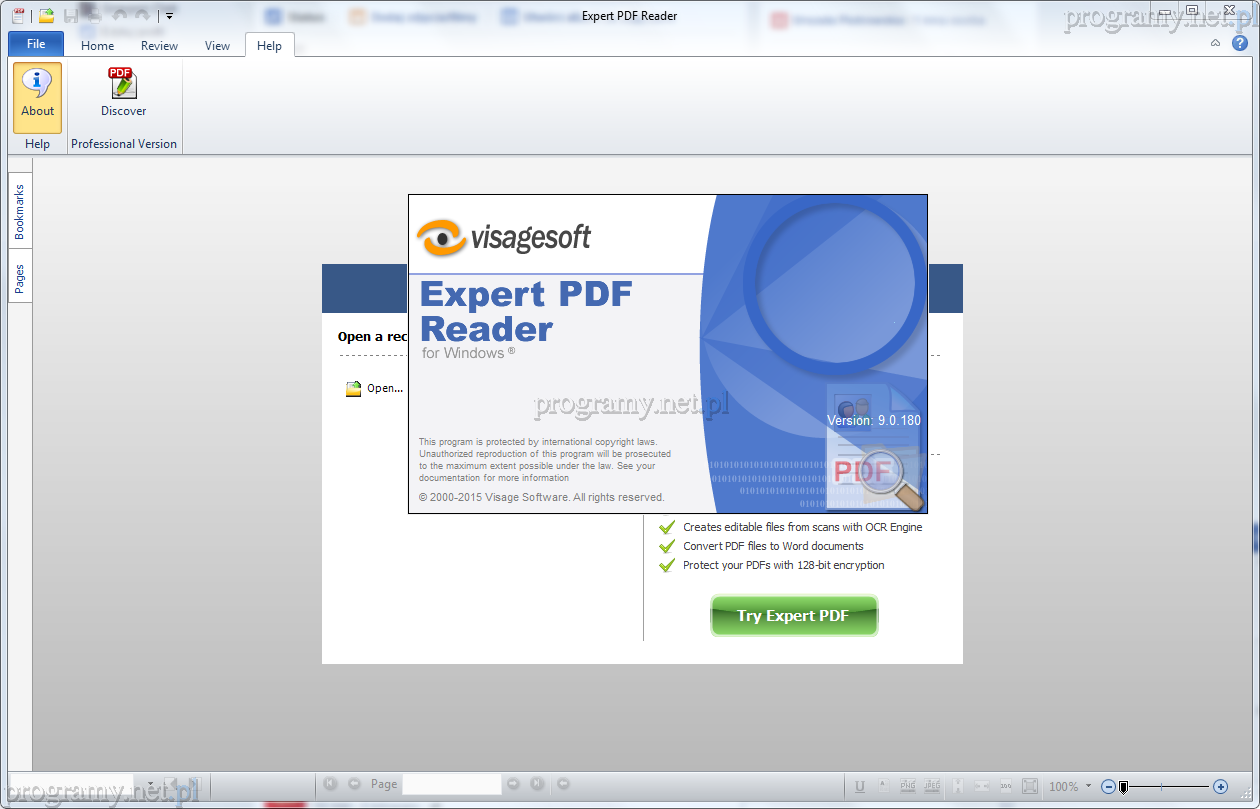Switch to the Home tab

point(97,45)
